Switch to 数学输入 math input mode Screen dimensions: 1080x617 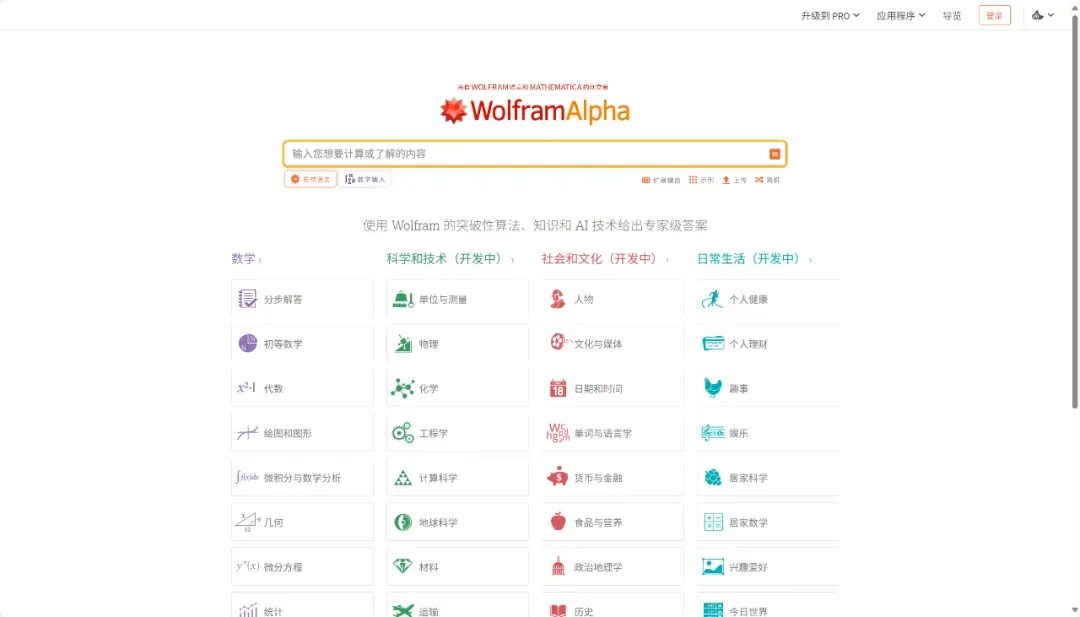point(365,179)
